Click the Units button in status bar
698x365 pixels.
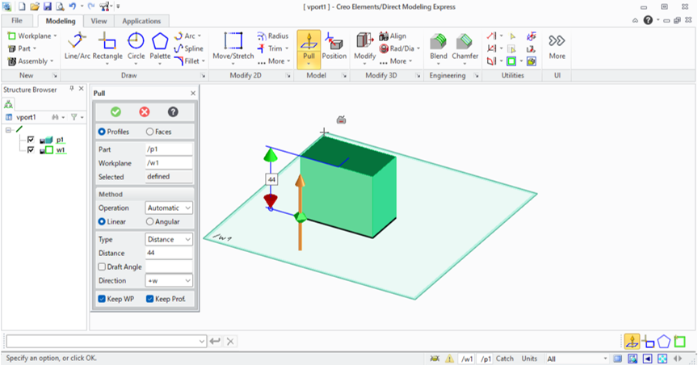click(x=529, y=358)
